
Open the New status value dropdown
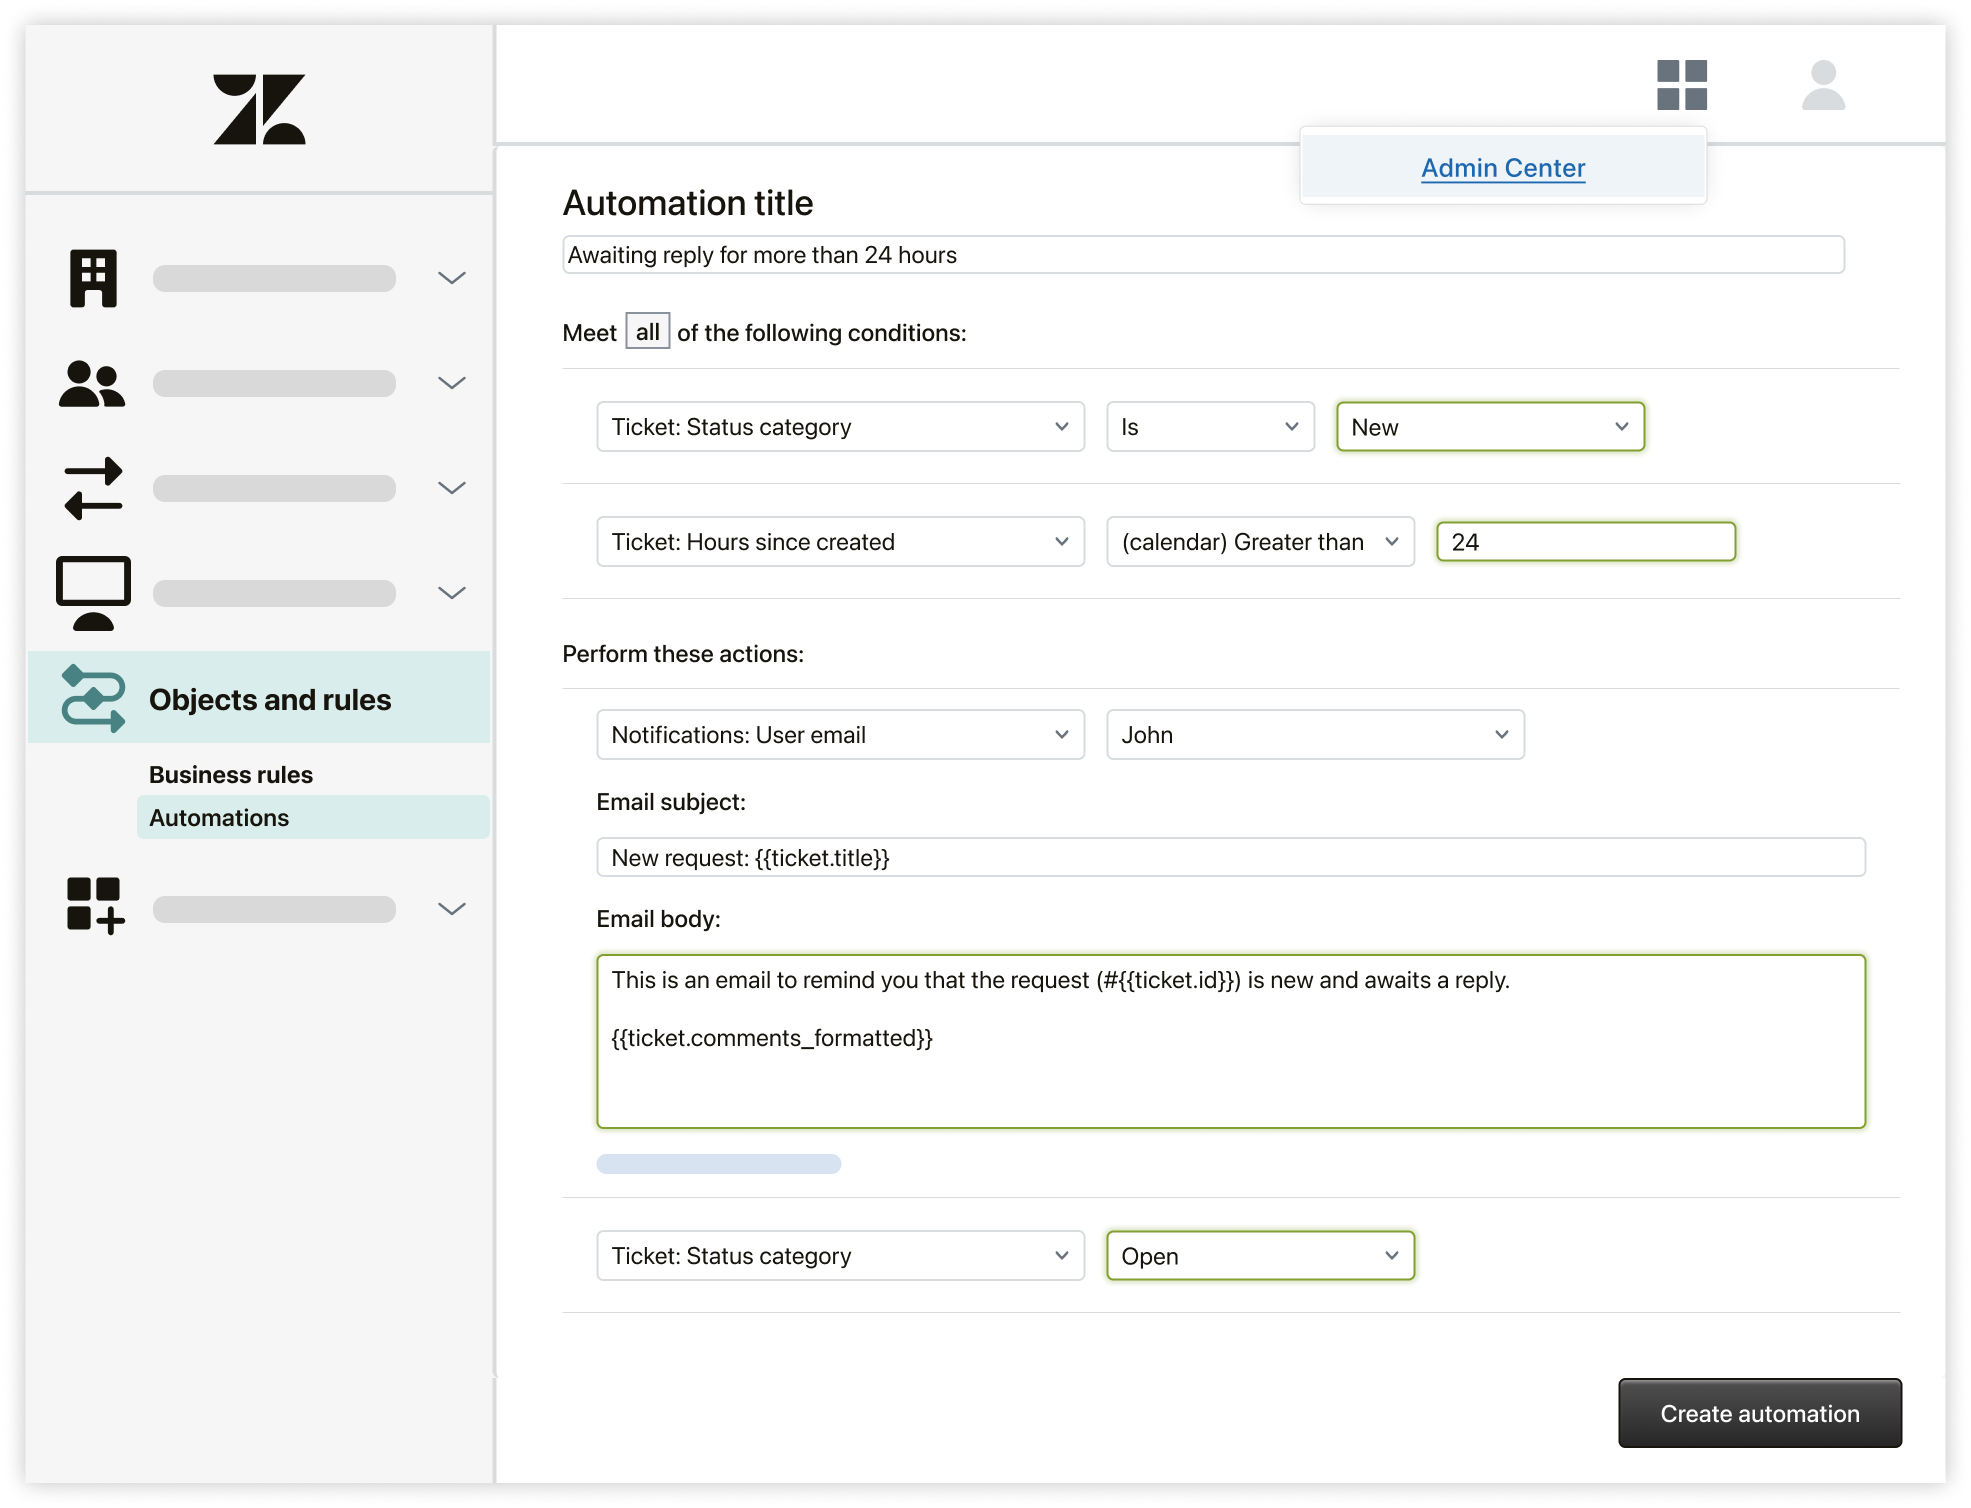tap(1489, 427)
